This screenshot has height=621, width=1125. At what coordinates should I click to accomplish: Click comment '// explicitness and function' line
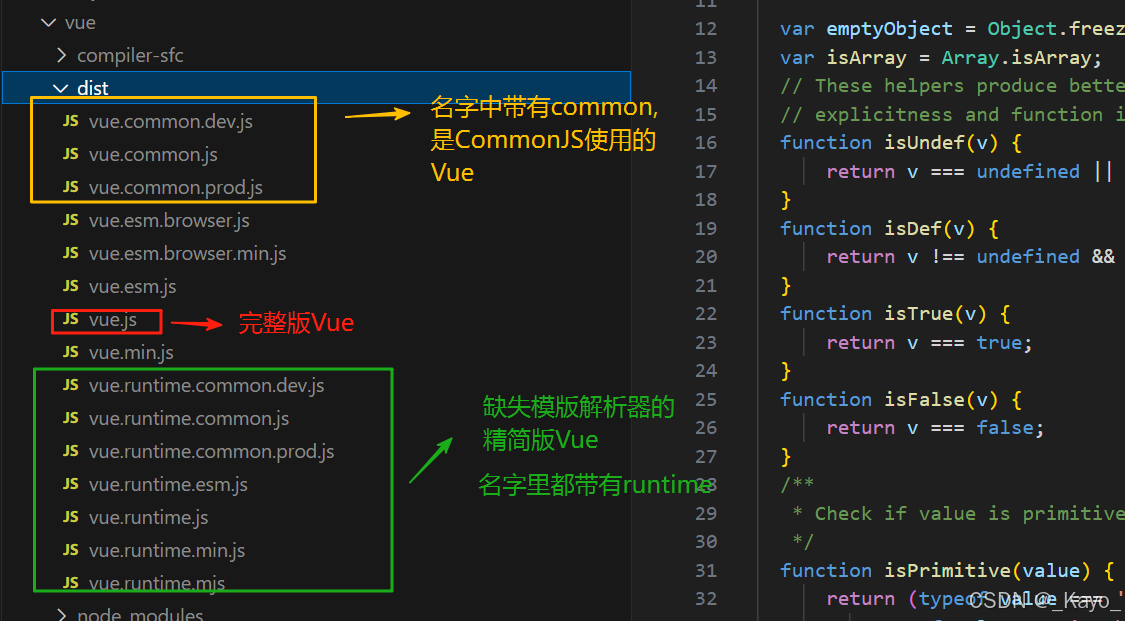[x=952, y=115]
